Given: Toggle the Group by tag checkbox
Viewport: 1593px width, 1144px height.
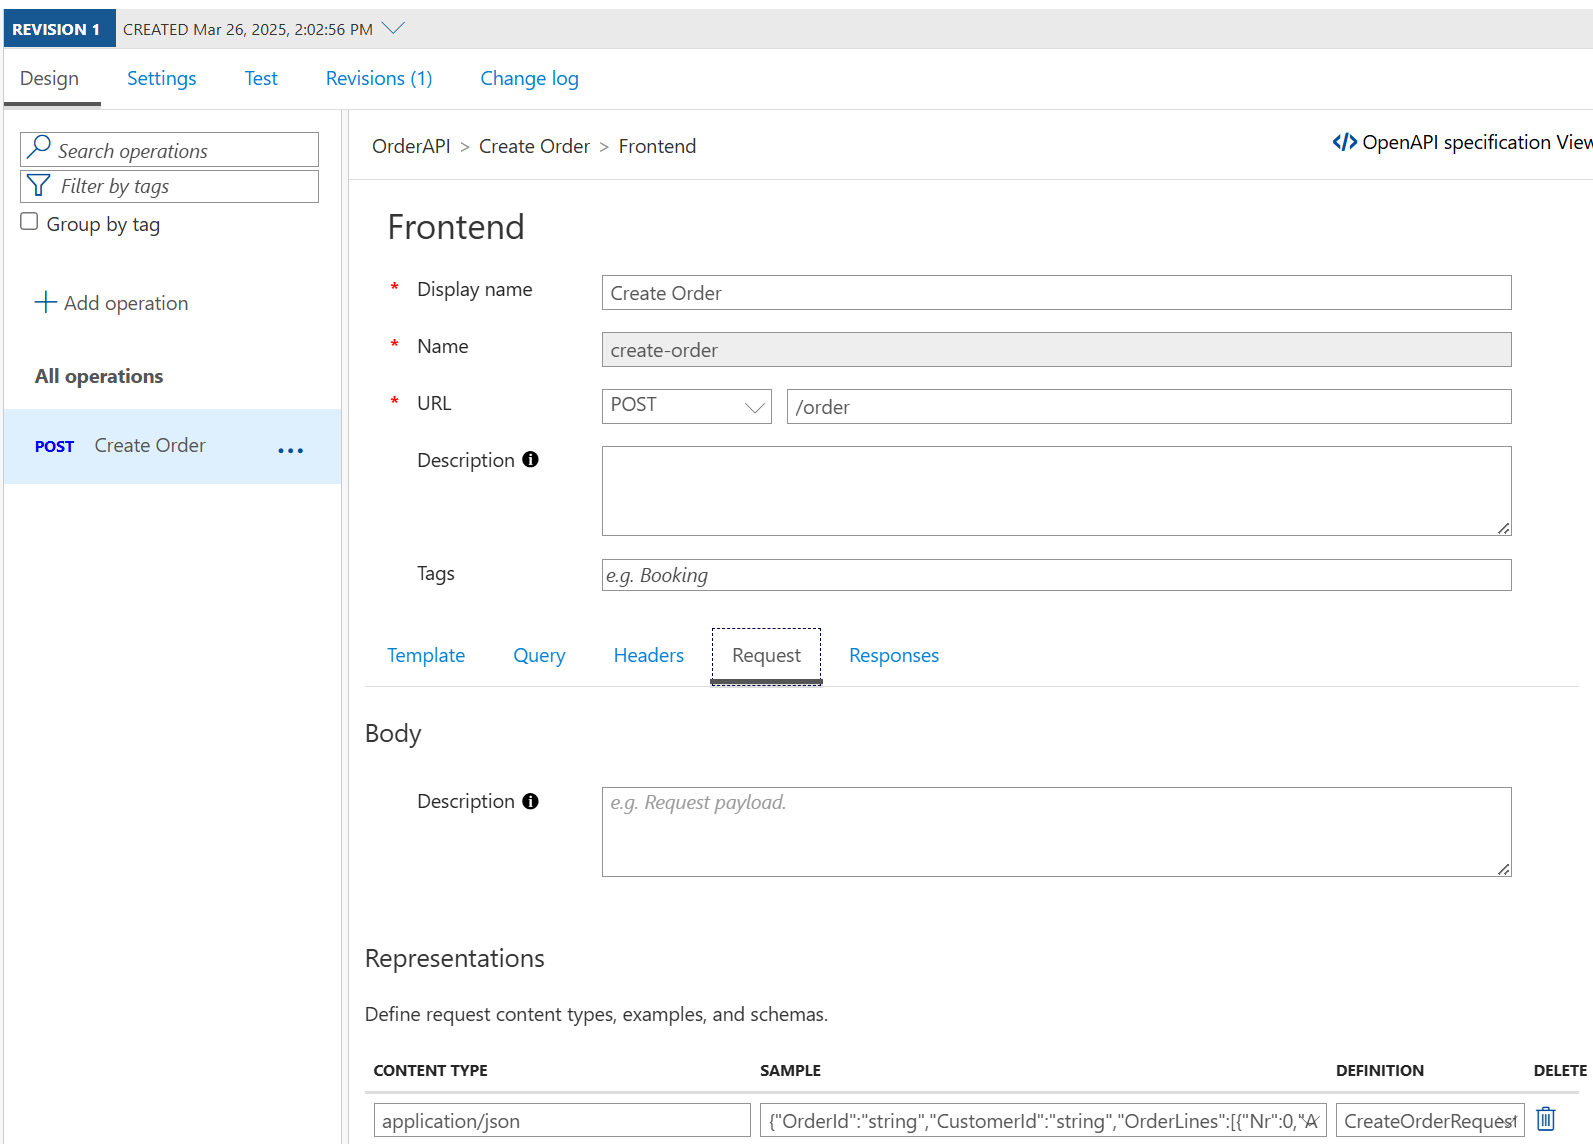Looking at the screenshot, I should point(29,222).
